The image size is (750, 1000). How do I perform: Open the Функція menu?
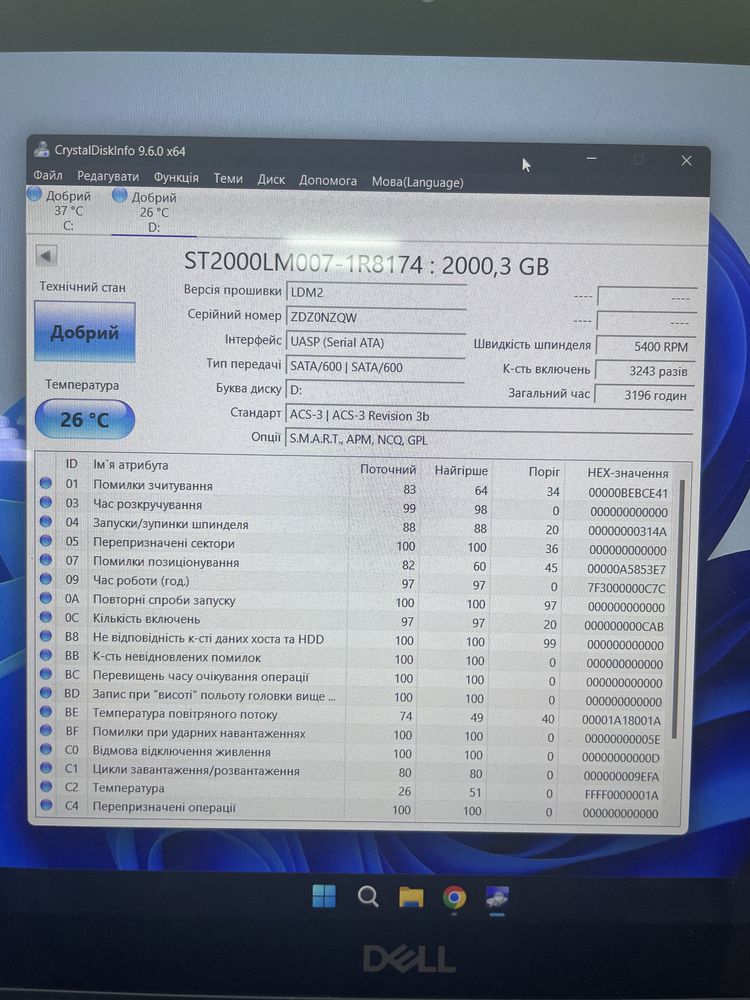coord(176,177)
